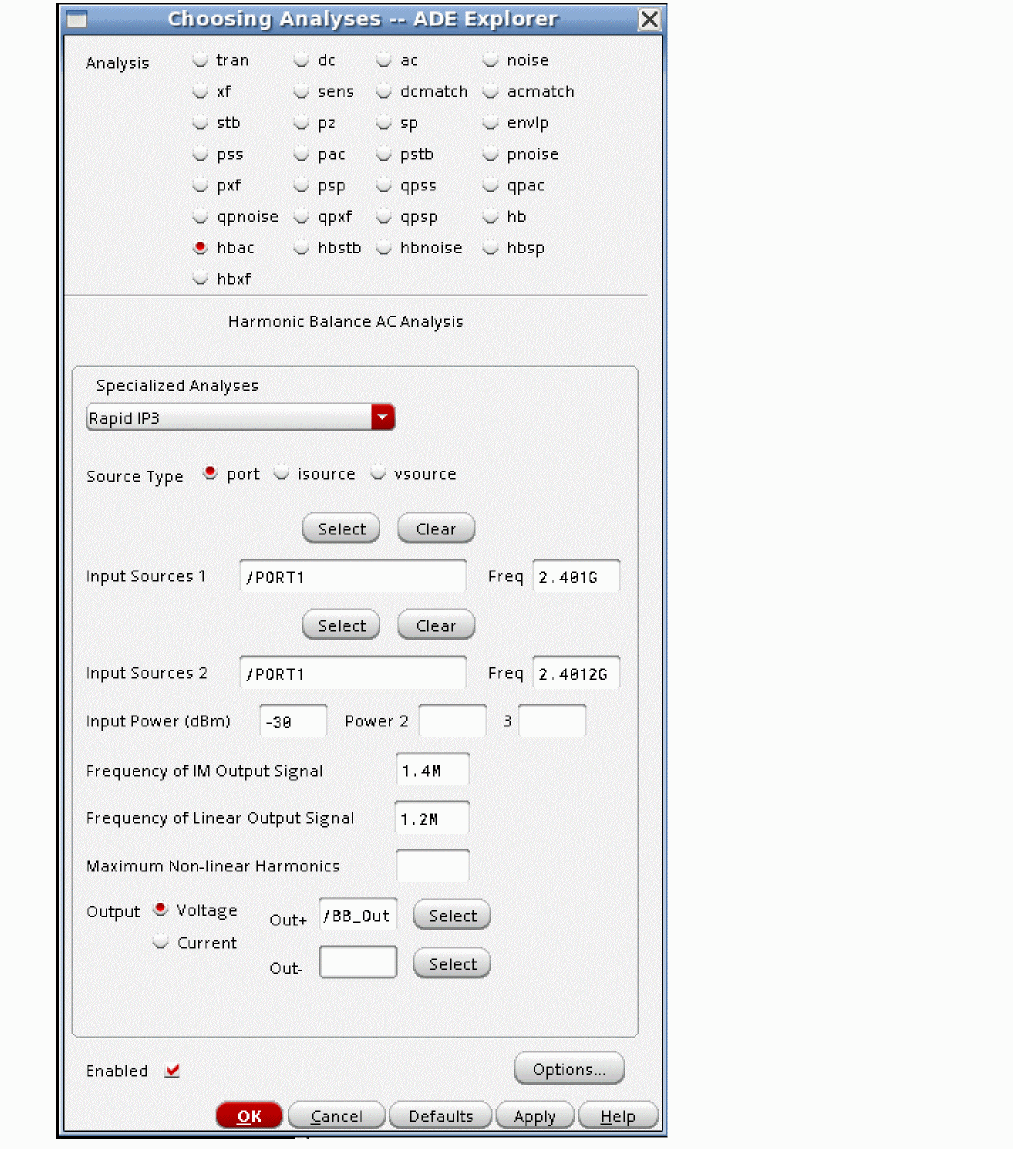1013x1149 pixels.
Task: Select Current output type
Action: [161, 942]
